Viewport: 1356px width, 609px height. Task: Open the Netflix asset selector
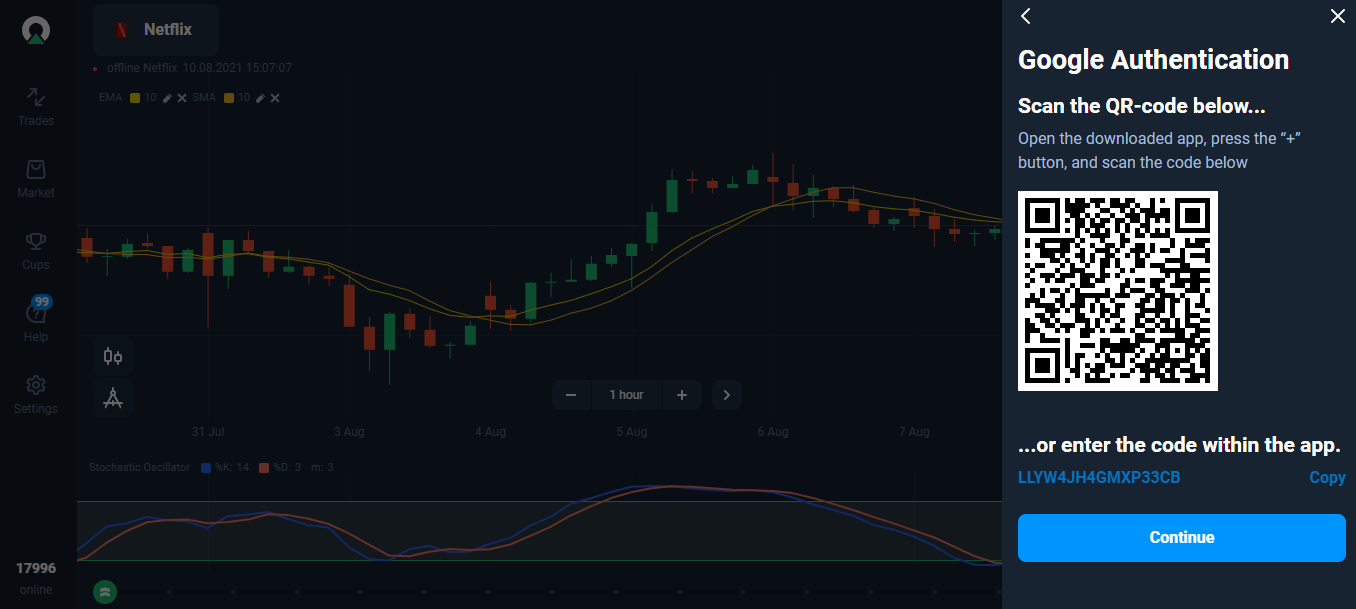[156, 30]
